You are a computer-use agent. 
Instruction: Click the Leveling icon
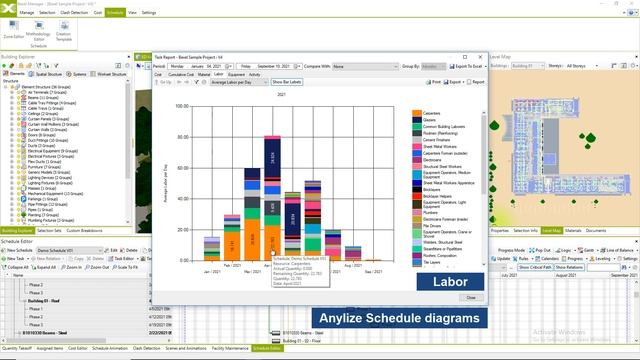(x=592, y=259)
